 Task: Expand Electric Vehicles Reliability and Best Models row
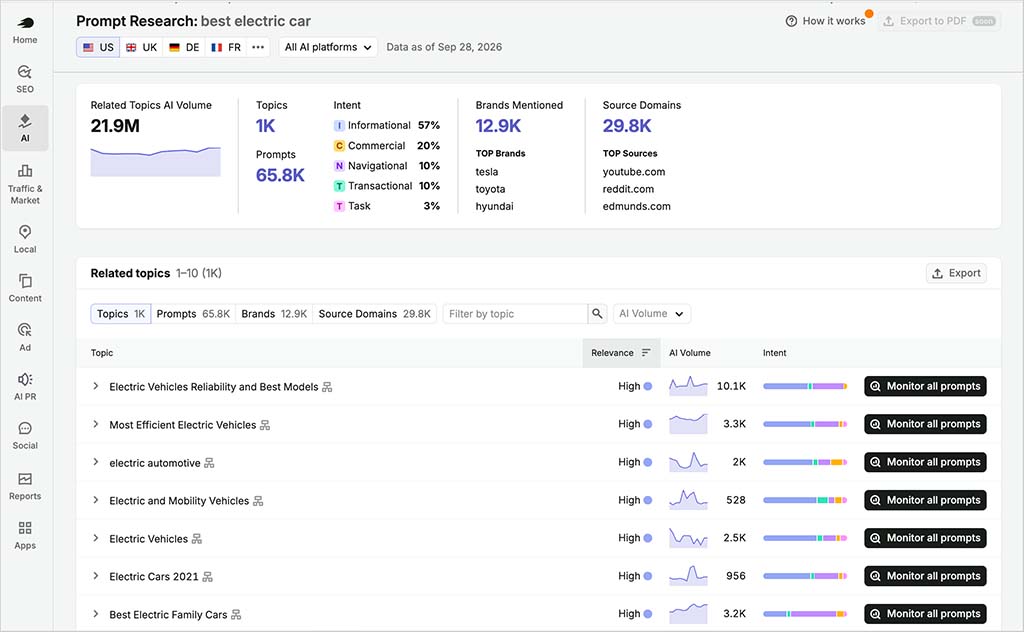point(95,387)
